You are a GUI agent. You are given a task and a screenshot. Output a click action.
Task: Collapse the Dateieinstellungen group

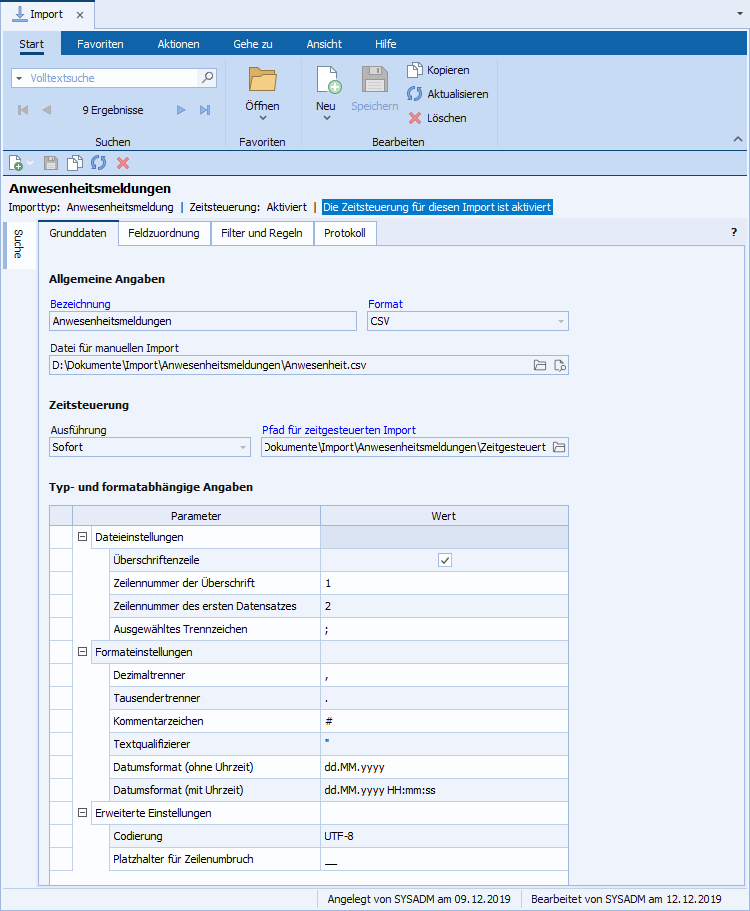point(81,537)
